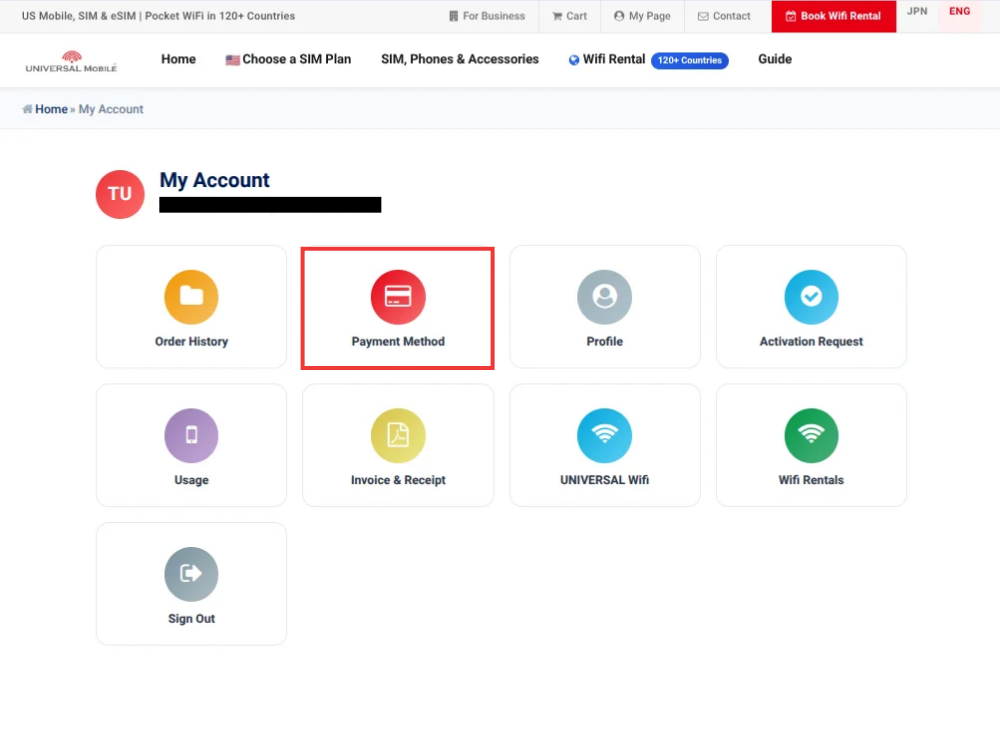Click the US flag icon in navigation
This screenshot has width=1000, height=740.
pos(233,60)
